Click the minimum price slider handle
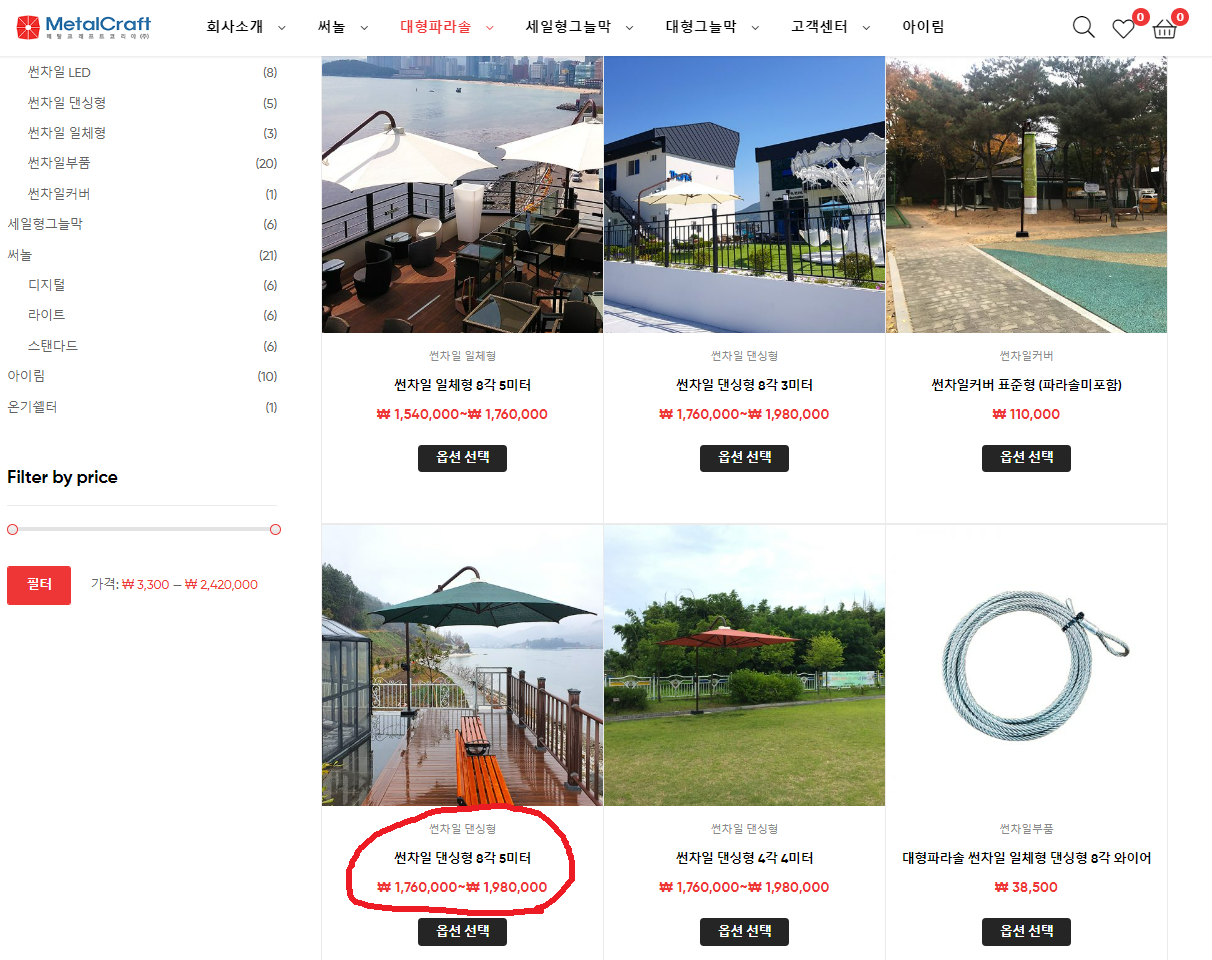This screenshot has width=1212, height=960. coord(12,529)
